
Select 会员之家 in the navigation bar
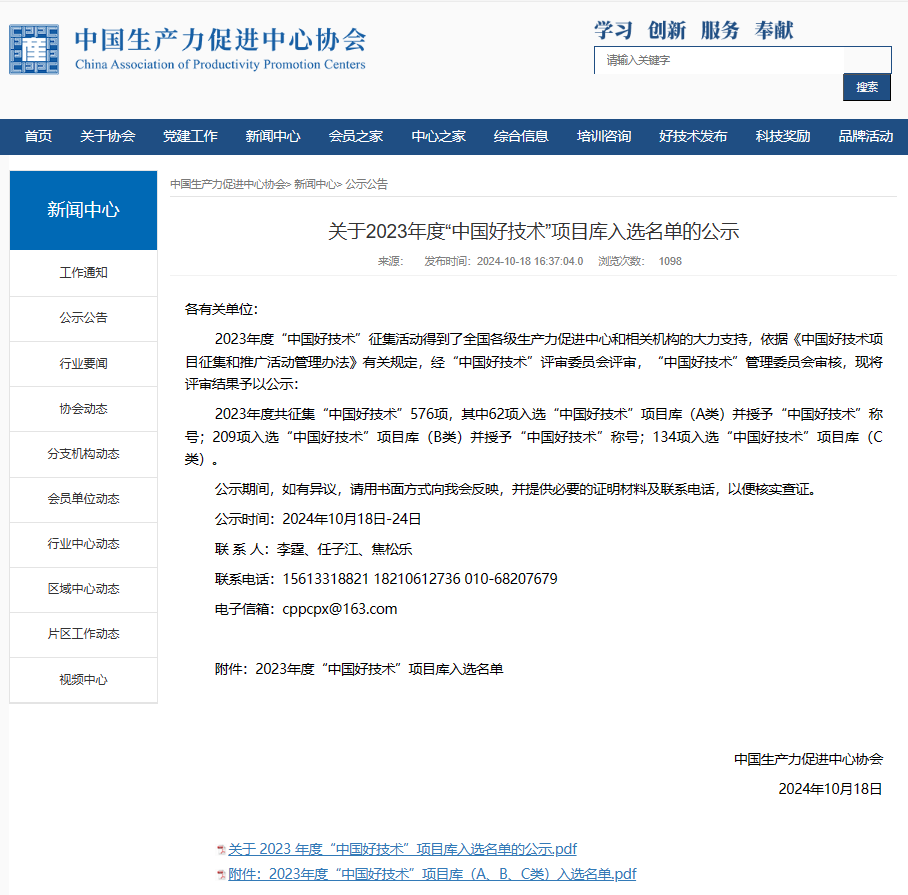[355, 137]
